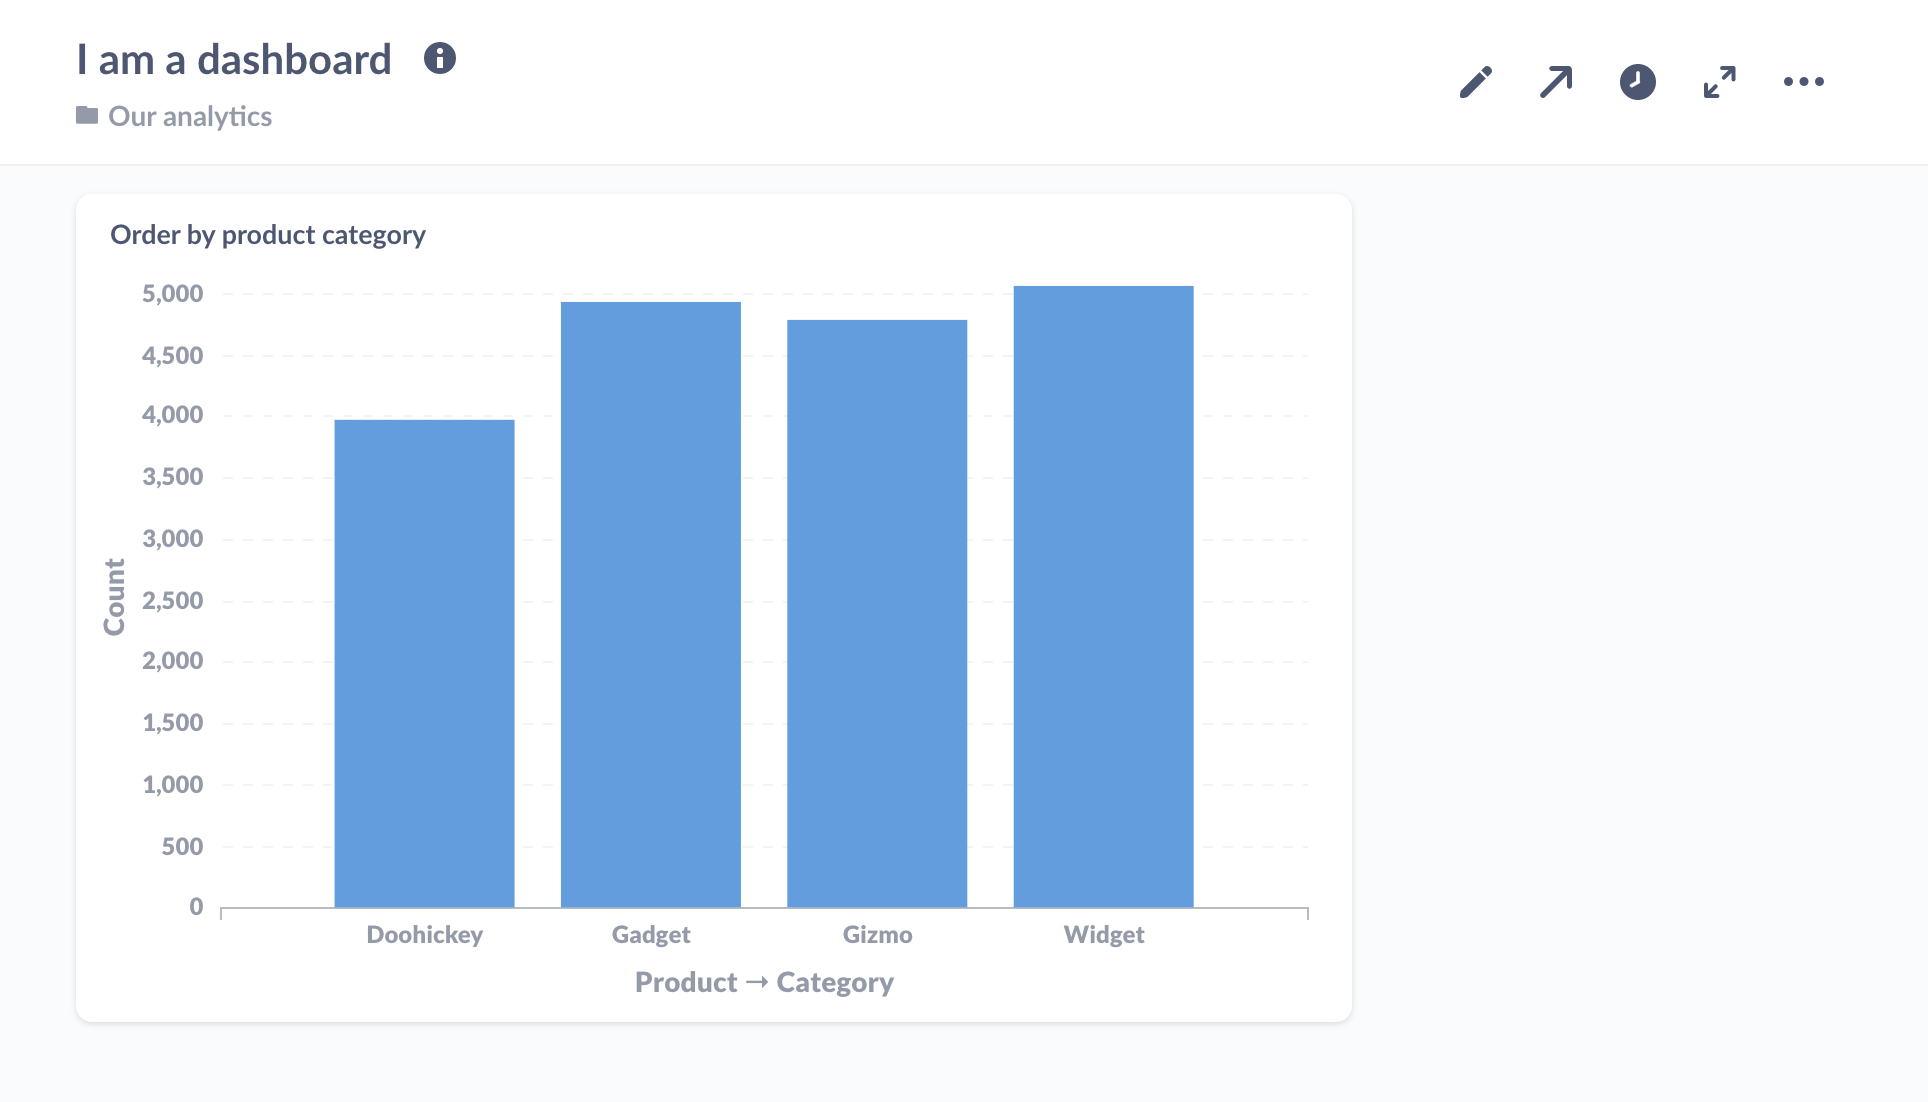1928x1102 pixels.
Task: Click the Doohickey bar in the chart
Action: click(424, 663)
